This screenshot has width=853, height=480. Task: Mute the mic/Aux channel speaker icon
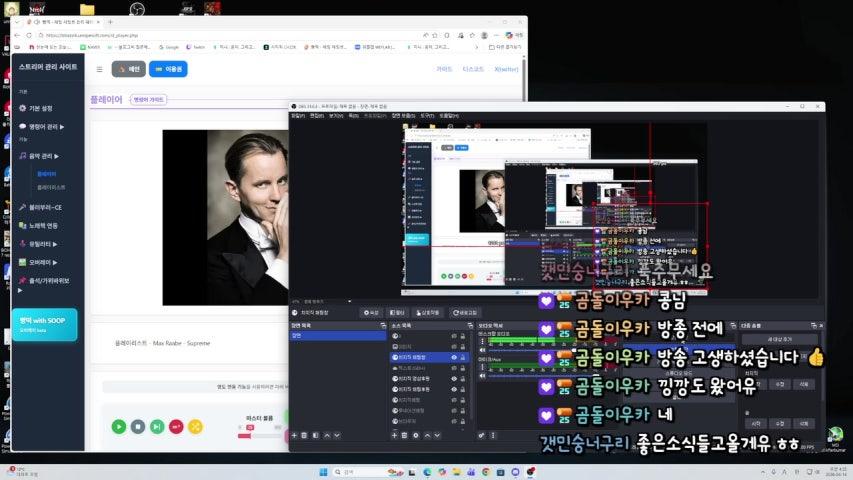[482, 376]
